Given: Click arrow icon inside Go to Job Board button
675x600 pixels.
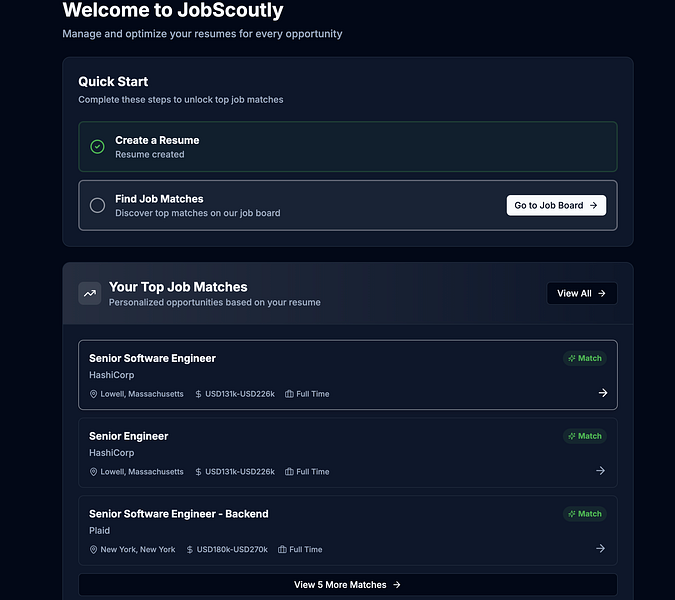Looking at the screenshot, I should 594,206.
